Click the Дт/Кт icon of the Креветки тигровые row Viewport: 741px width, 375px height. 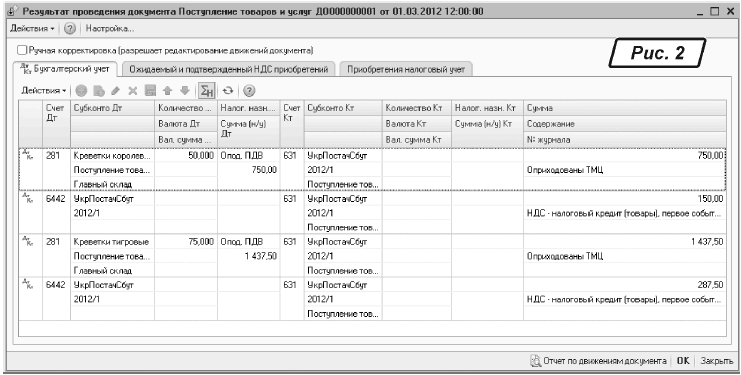[x=27, y=240]
